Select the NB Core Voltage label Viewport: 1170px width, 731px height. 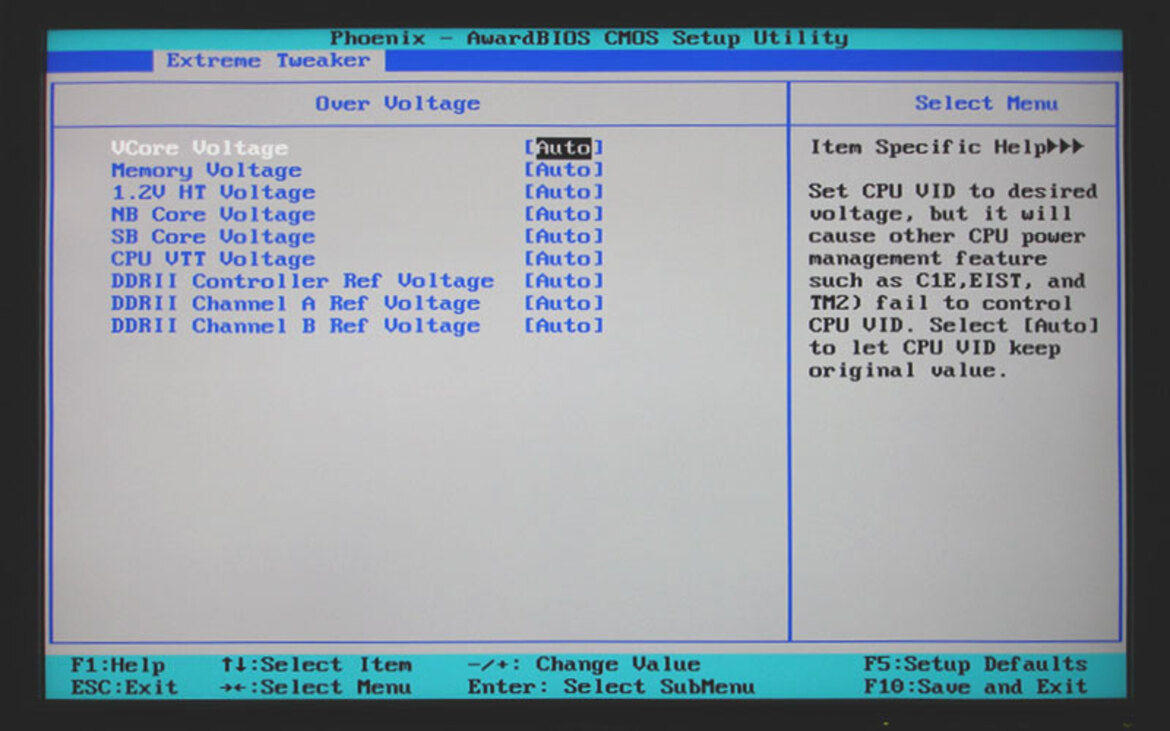pyautogui.click(x=213, y=215)
